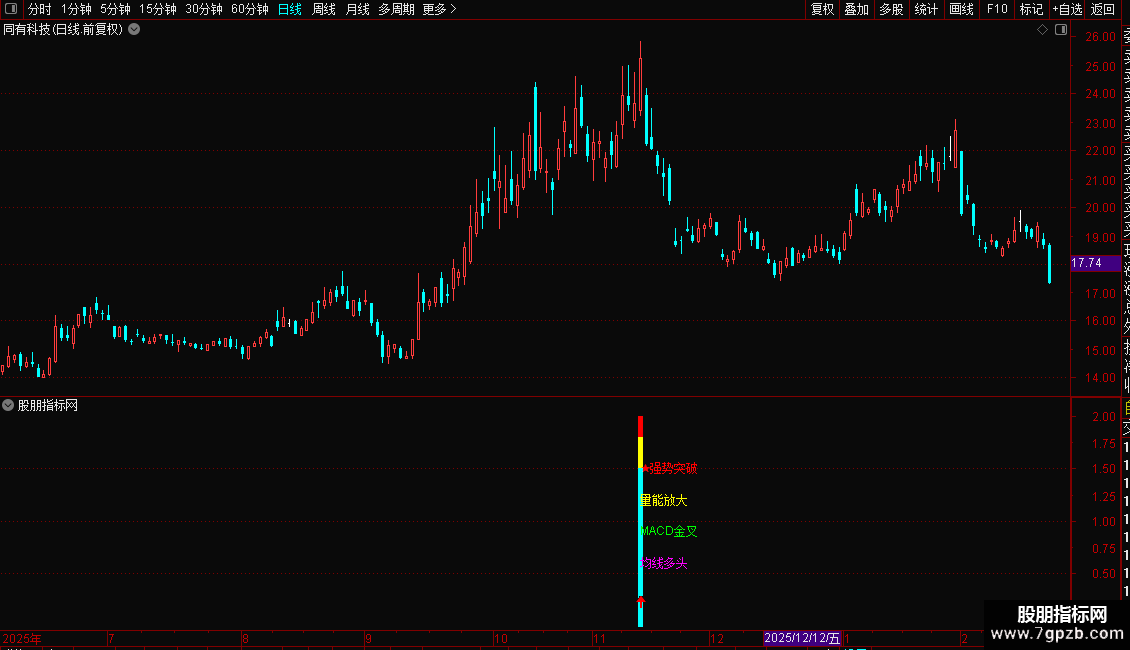Open the 复权 adjustment menu
The height and width of the screenshot is (650, 1130).
pyautogui.click(x=822, y=9)
